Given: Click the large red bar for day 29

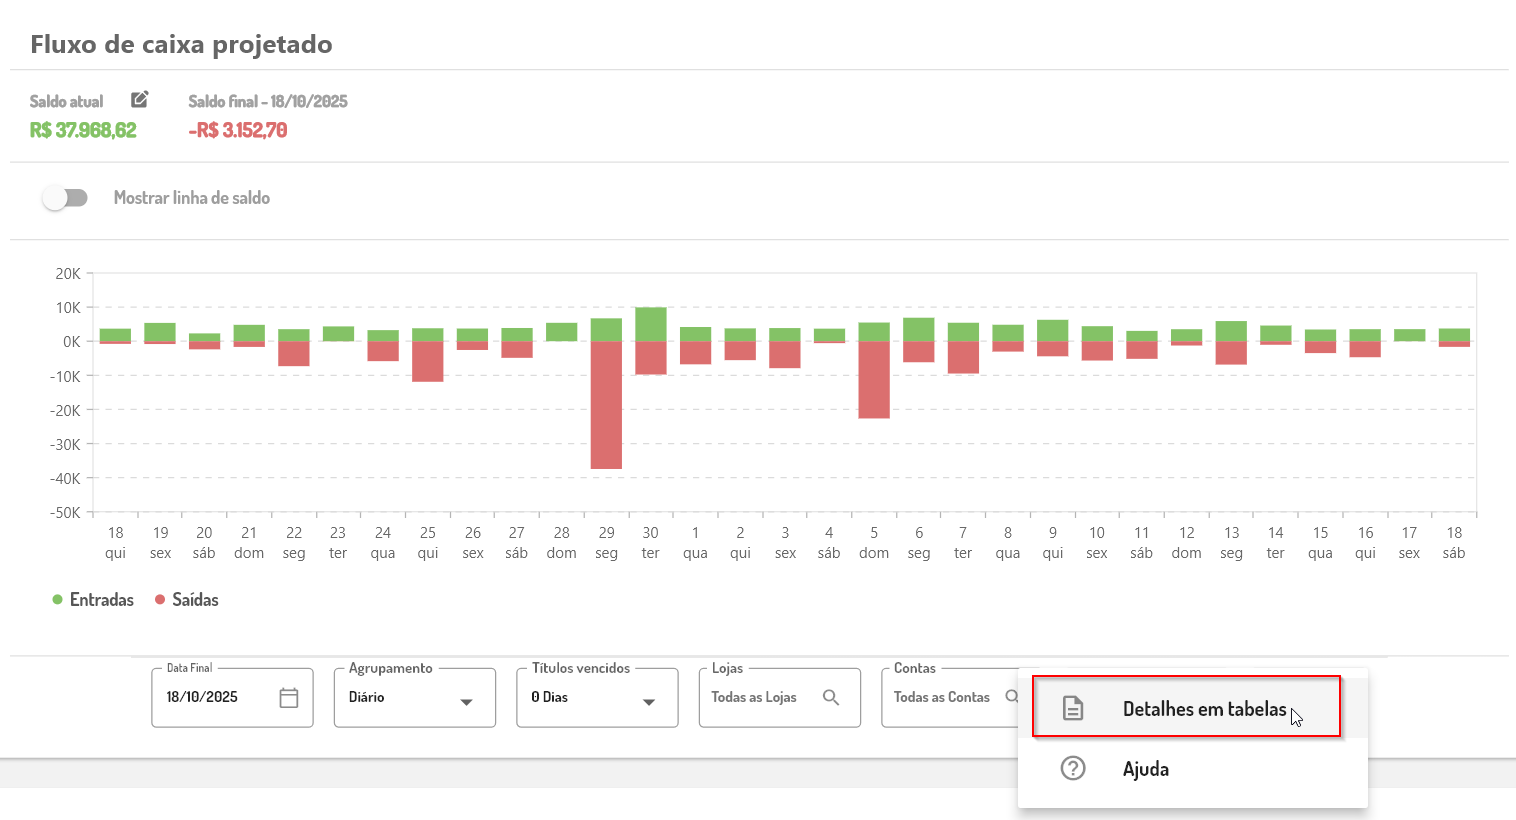Looking at the screenshot, I should 606,405.
